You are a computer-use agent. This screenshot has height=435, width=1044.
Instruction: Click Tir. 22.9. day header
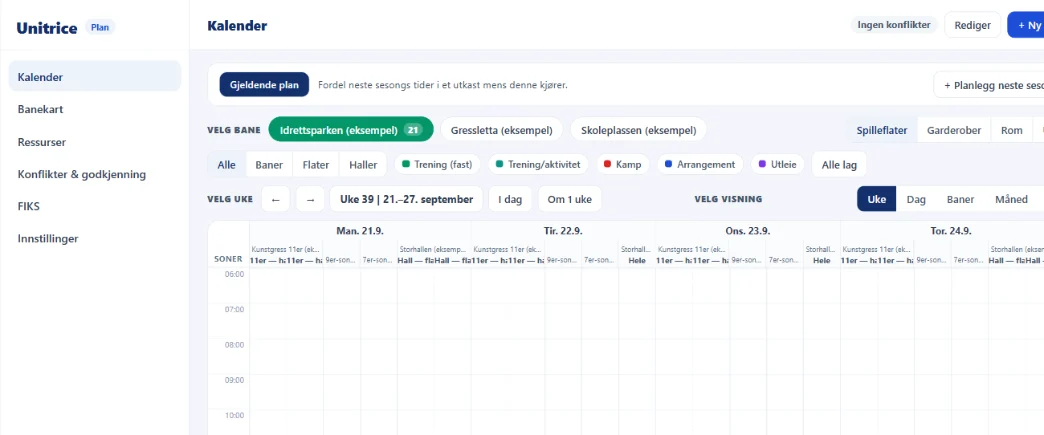click(x=563, y=231)
